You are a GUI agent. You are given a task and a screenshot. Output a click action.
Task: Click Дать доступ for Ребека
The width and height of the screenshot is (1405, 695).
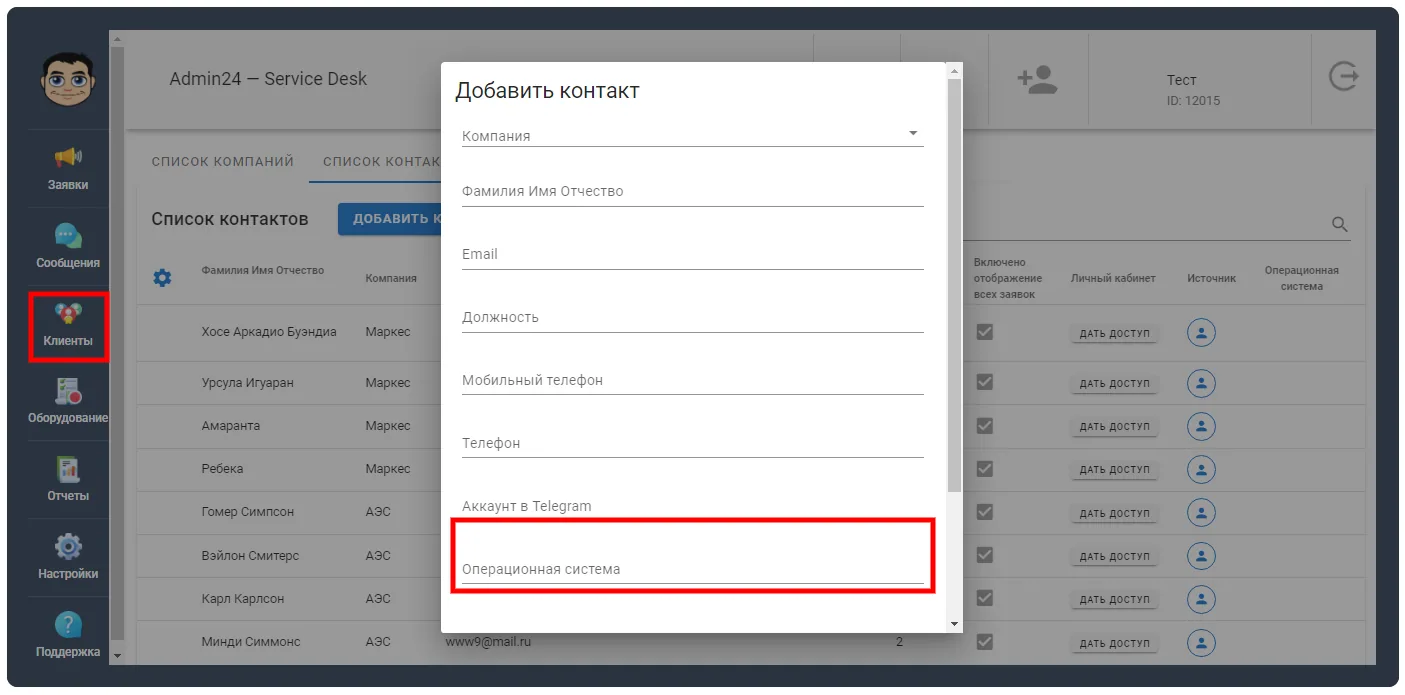1114,470
